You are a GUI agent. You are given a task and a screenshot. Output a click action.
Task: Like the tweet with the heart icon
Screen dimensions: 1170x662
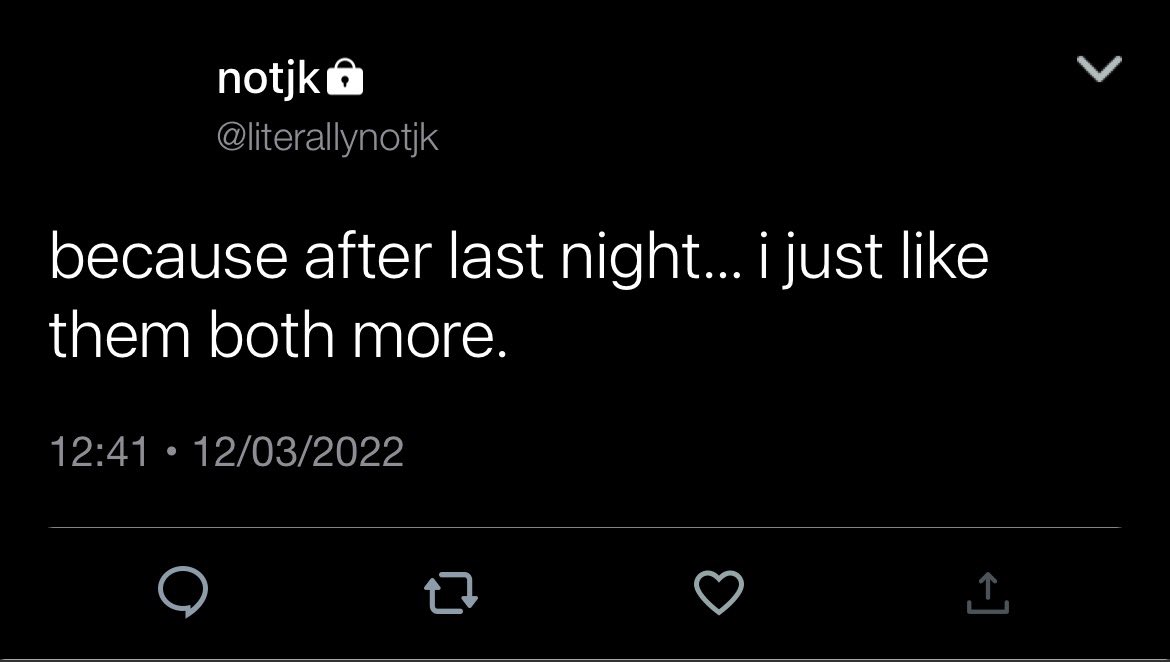click(x=719, y=592)
